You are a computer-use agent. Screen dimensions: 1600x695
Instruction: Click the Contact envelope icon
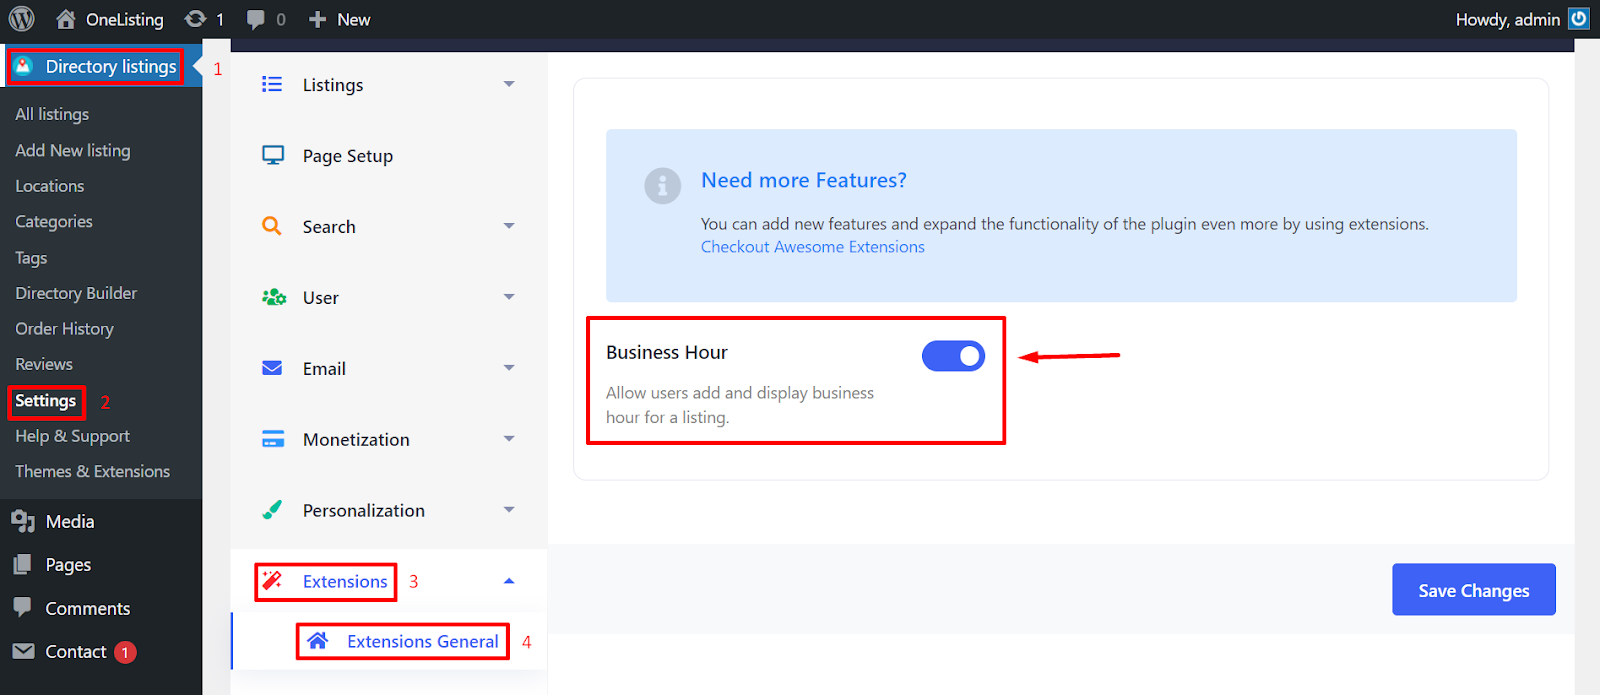[x=23, y=651]
